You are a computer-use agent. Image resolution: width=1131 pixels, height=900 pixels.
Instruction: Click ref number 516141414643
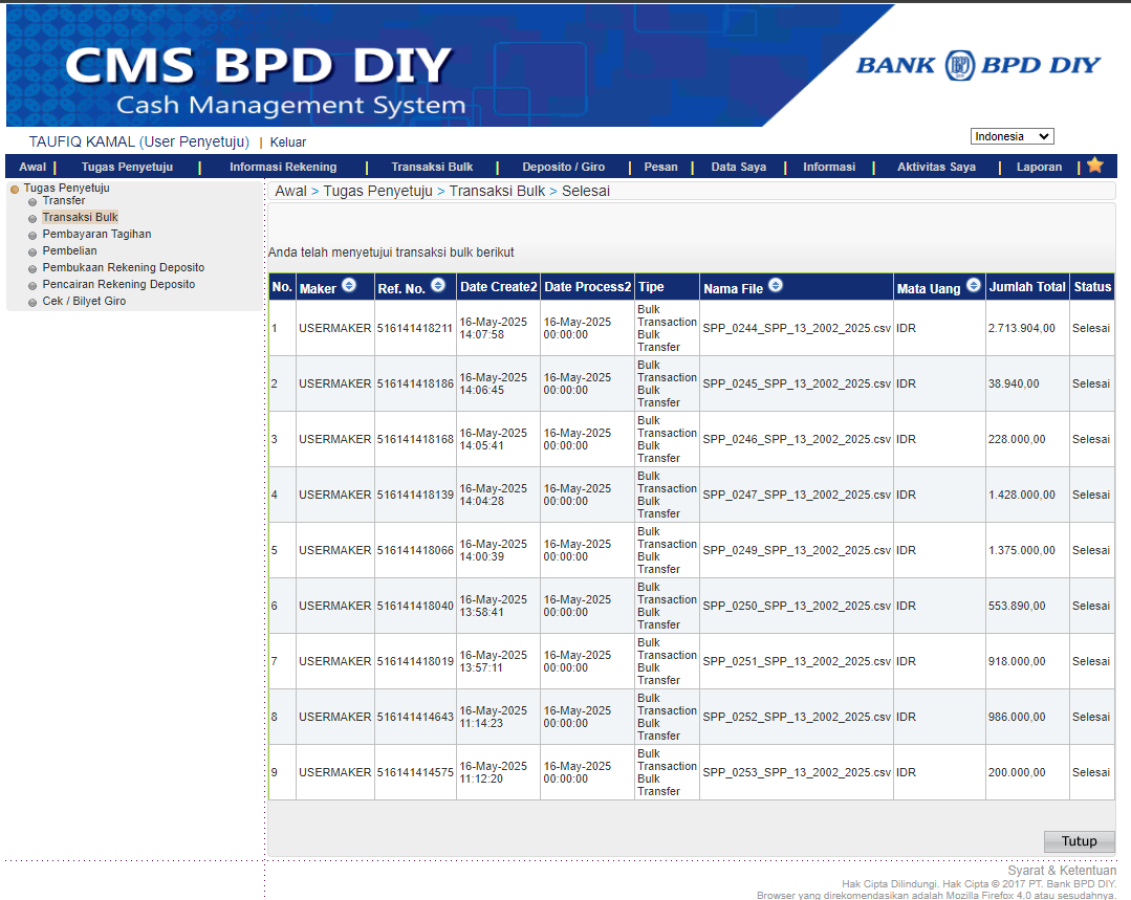point(415,717)
